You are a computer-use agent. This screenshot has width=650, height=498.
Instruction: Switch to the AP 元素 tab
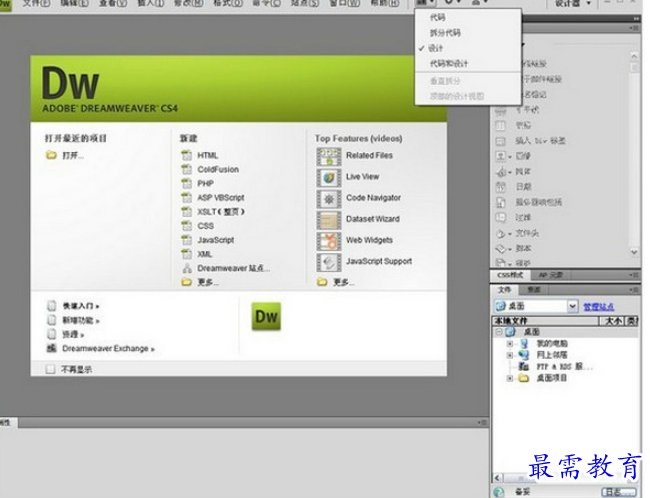coord(551,275)
